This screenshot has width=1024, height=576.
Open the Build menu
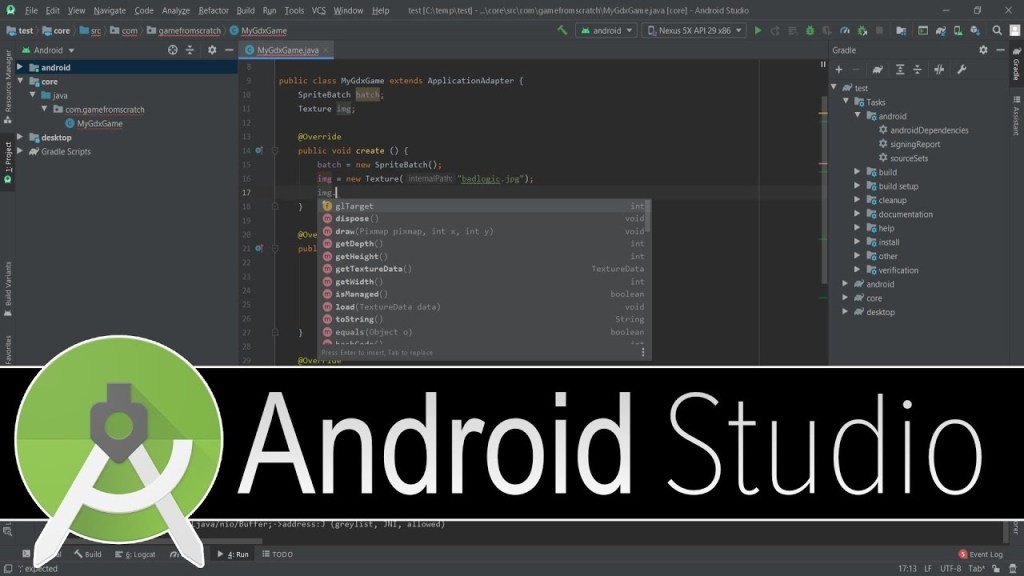pyautogui.click(x=246, y=10)
